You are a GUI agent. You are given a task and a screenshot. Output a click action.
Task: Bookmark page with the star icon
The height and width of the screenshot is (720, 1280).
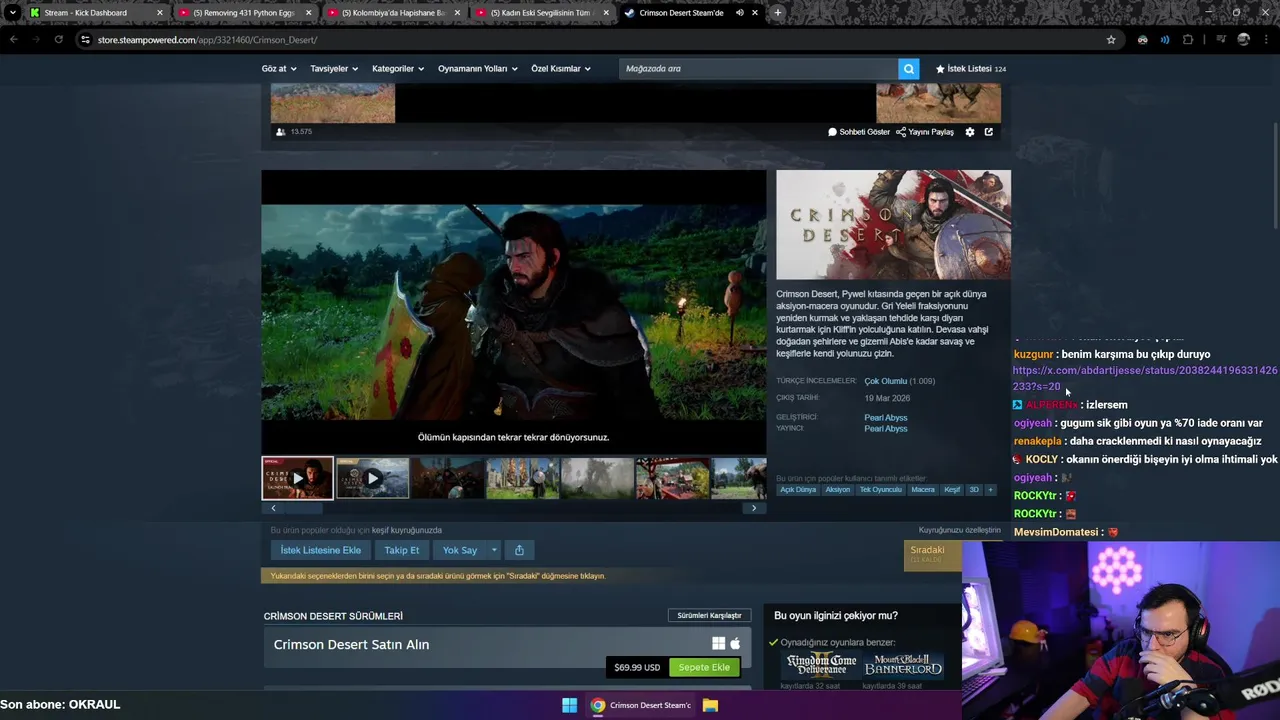(x=1111, y=40)
